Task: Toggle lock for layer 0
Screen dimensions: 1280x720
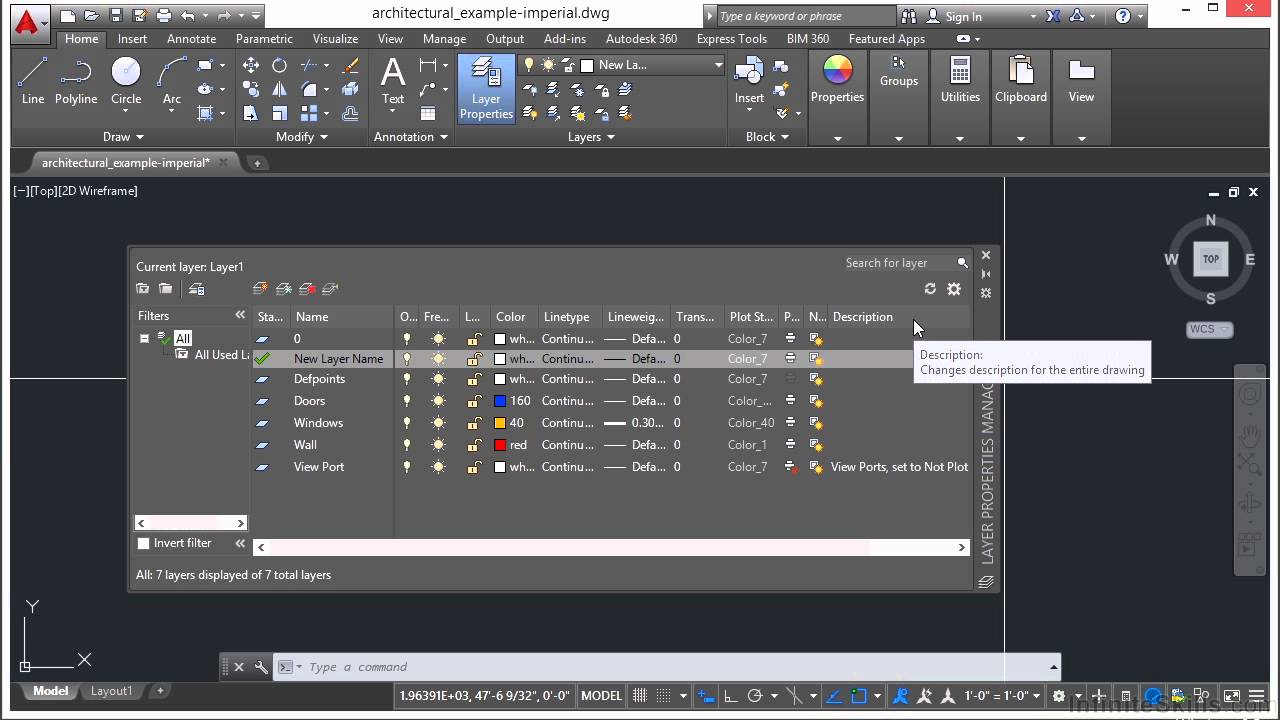Action: (475, 339)
